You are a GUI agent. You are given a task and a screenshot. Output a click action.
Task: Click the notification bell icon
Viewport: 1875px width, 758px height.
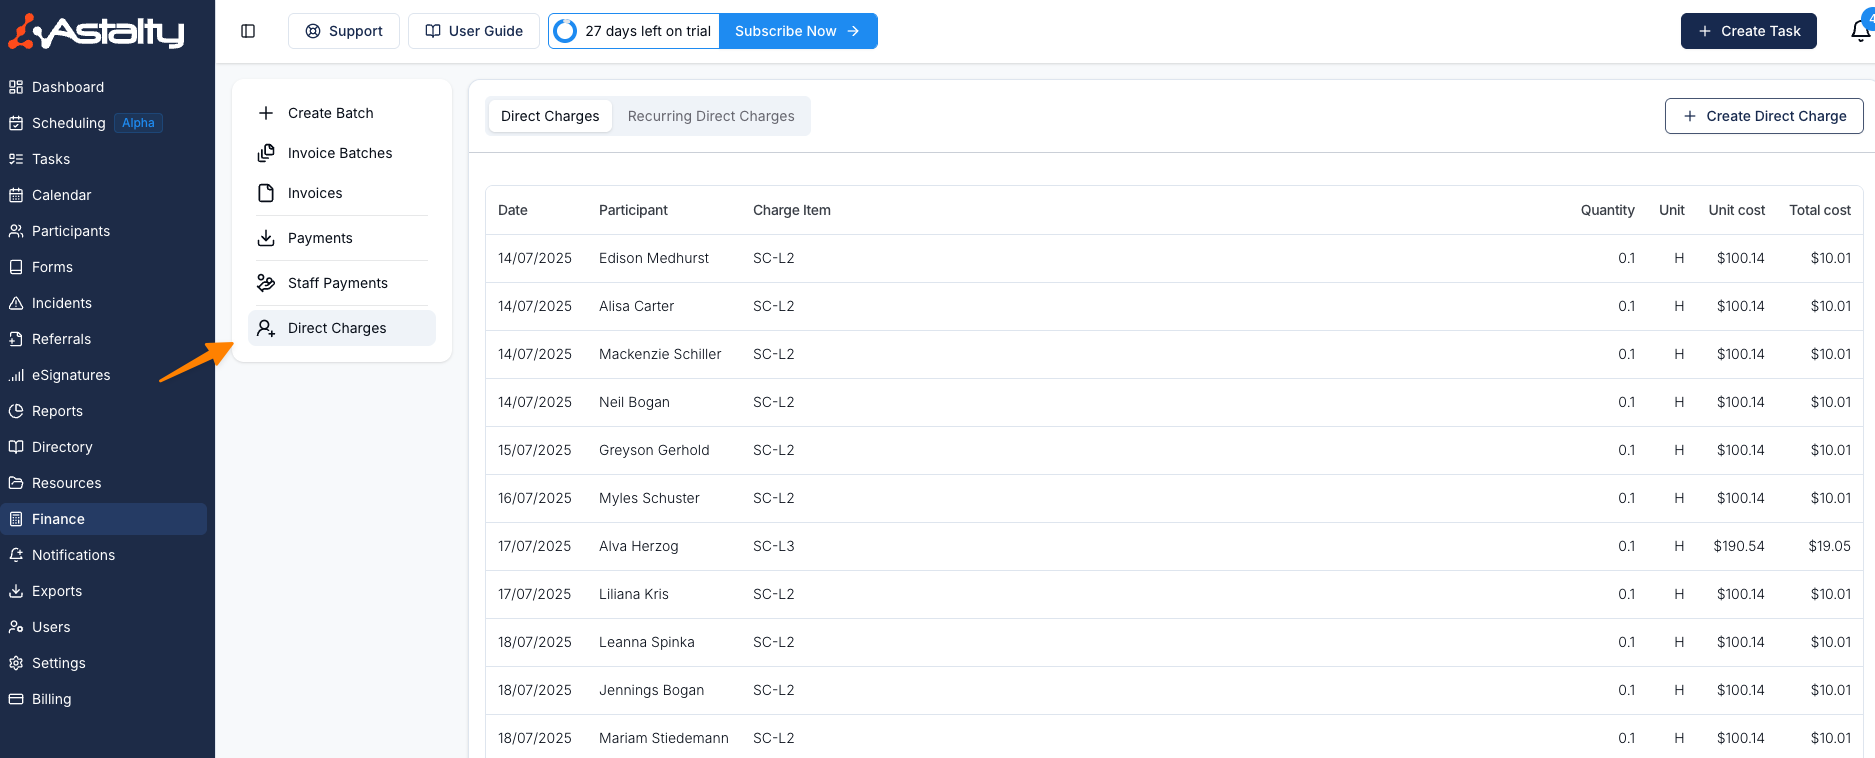1859,31
